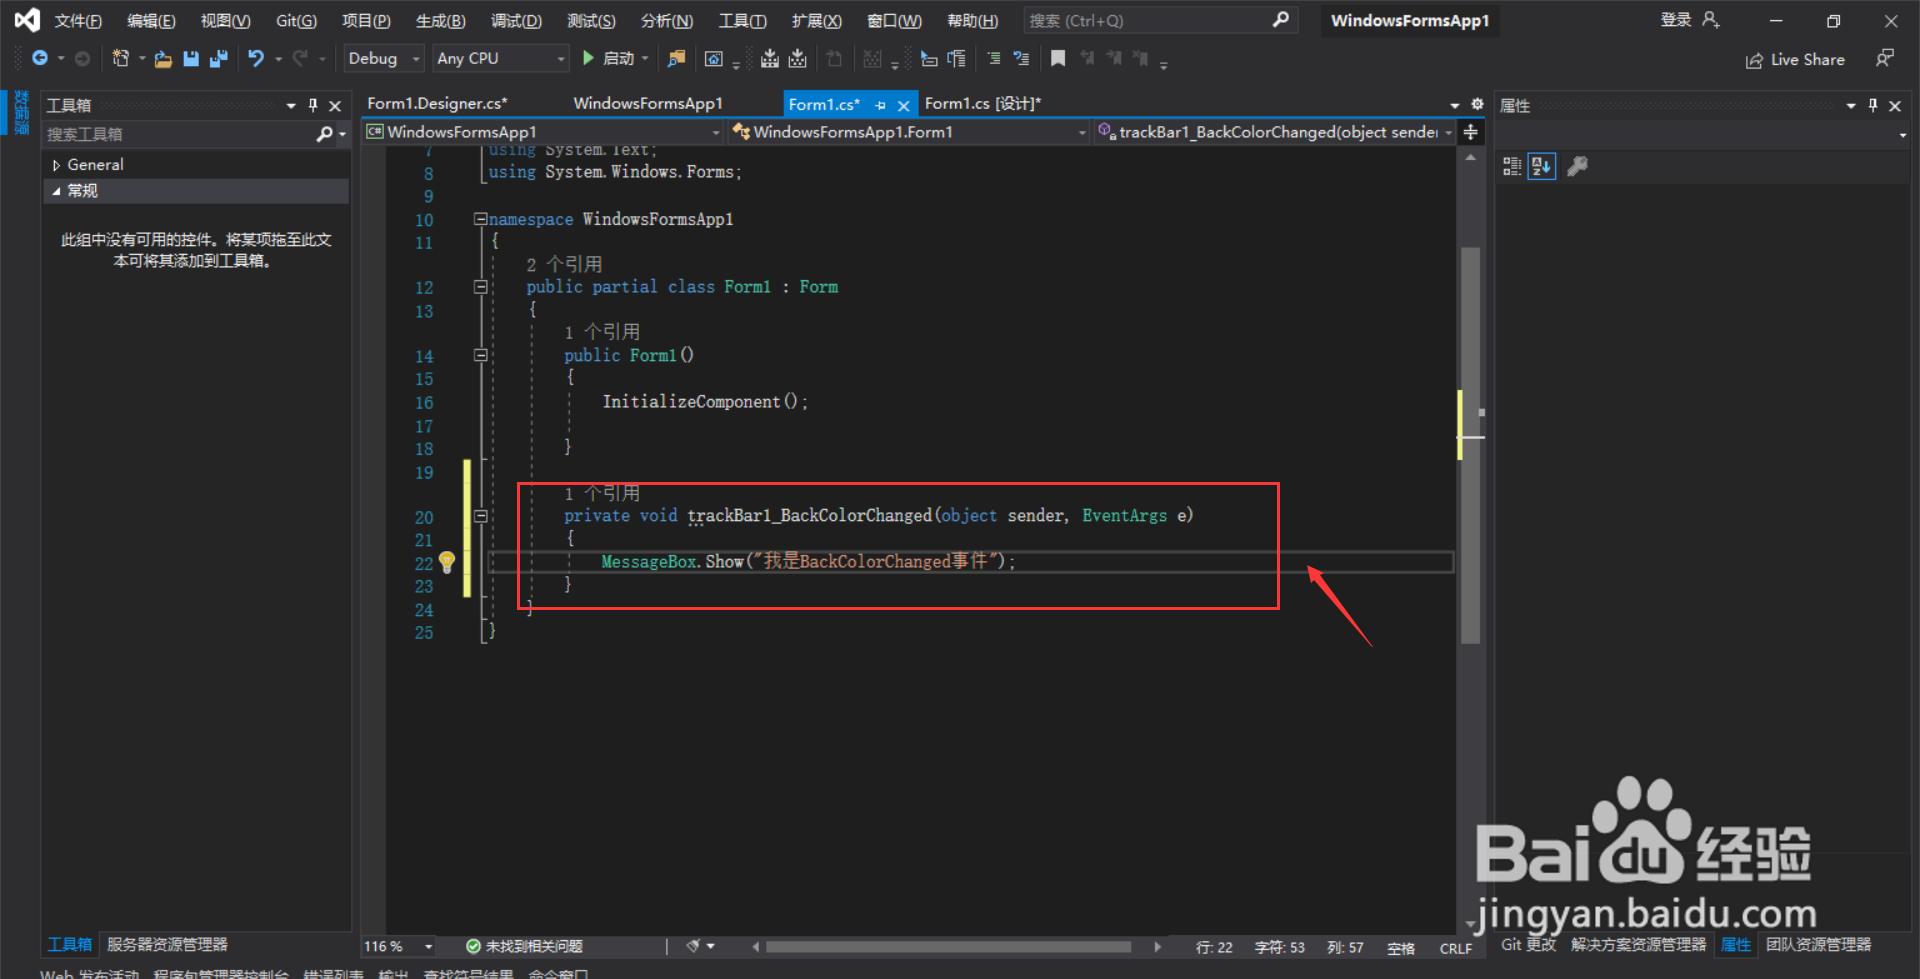Click the navigate backward arrow icon
This screenshot has width=1920, height=979.
[x=40, y=59]
